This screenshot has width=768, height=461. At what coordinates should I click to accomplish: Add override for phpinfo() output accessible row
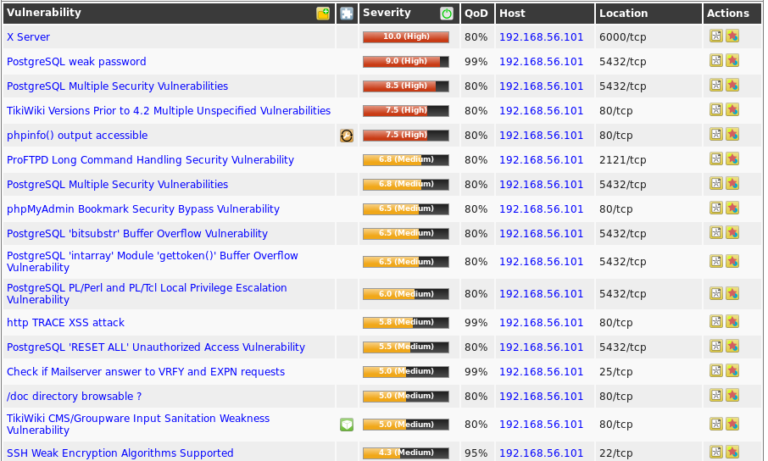pyautogui.click(x=733, y=135)
